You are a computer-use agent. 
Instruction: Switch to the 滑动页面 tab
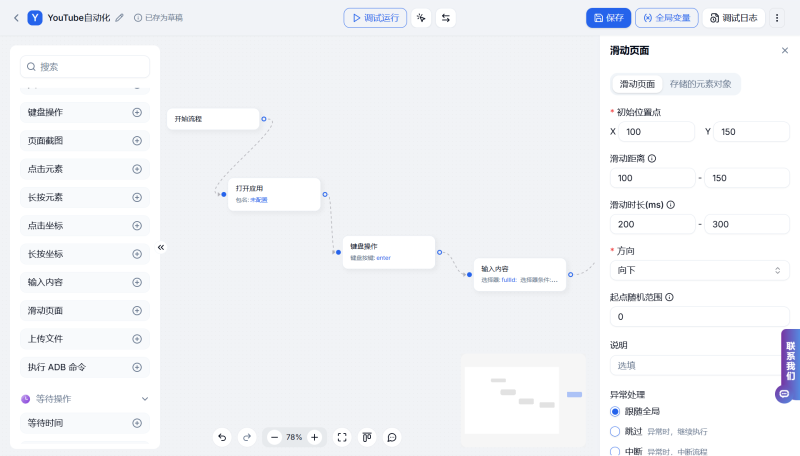pyautogui.click(x=637, y=84)
